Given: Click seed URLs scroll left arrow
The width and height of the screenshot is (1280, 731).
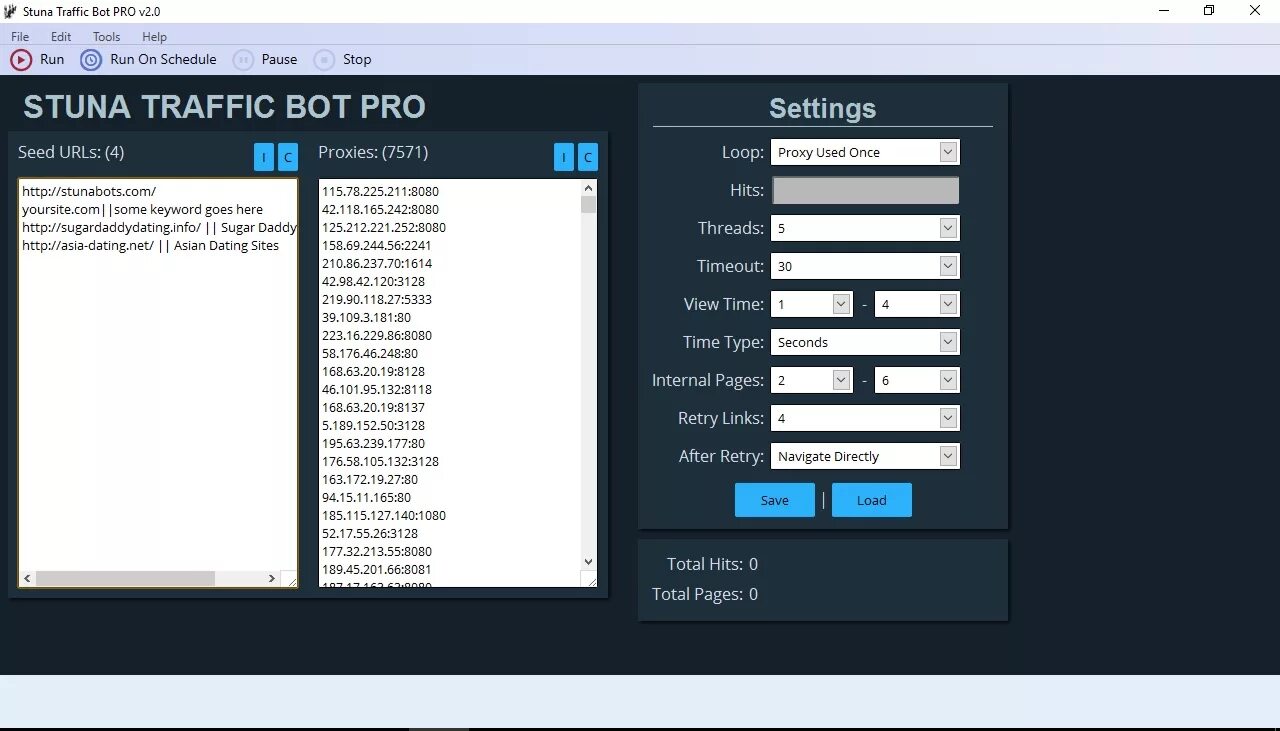Looking at the screenshot, I should [x=27, y=578].
